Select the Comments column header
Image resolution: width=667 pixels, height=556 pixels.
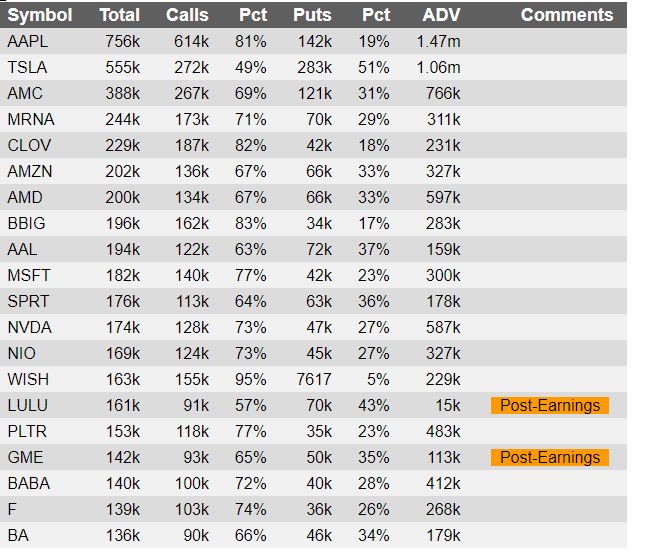pyautogui.click(x=567, y=15)
